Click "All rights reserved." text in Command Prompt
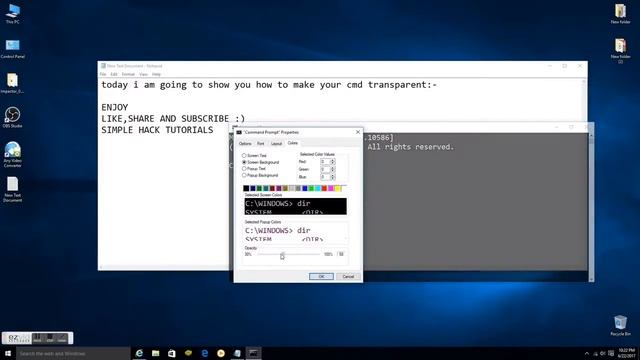The width and height of the screenshot is (640, 360). (411, 147)
